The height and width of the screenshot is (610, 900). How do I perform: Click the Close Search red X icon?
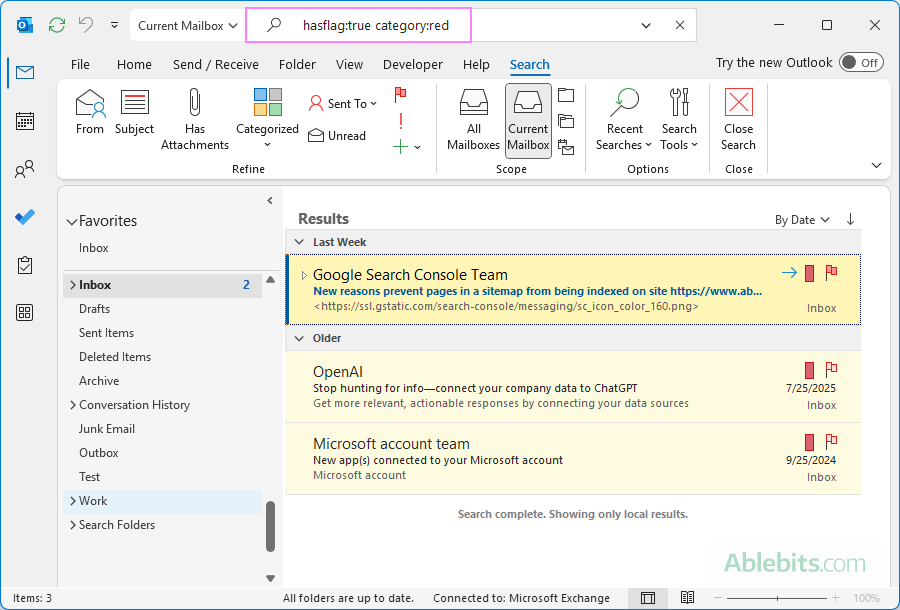(738, 103)
